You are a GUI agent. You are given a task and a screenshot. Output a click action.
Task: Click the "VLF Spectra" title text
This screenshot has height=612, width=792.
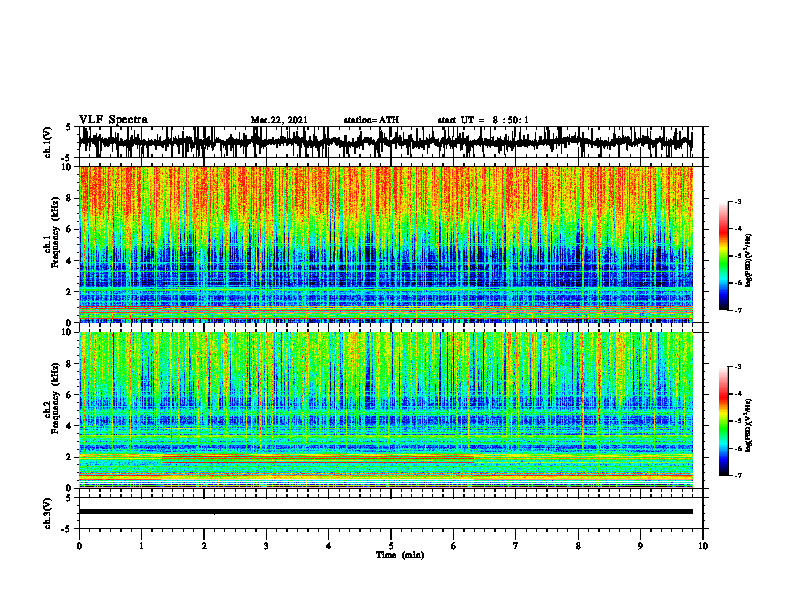pyautogui.click(x=113, y=120)
